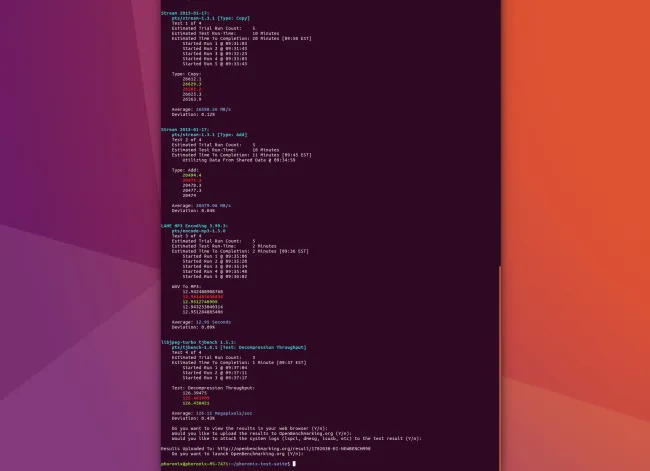The image size is (650, 471).
Task: Open the openbenchmarking.org result URL
Action: click(294, 449)
